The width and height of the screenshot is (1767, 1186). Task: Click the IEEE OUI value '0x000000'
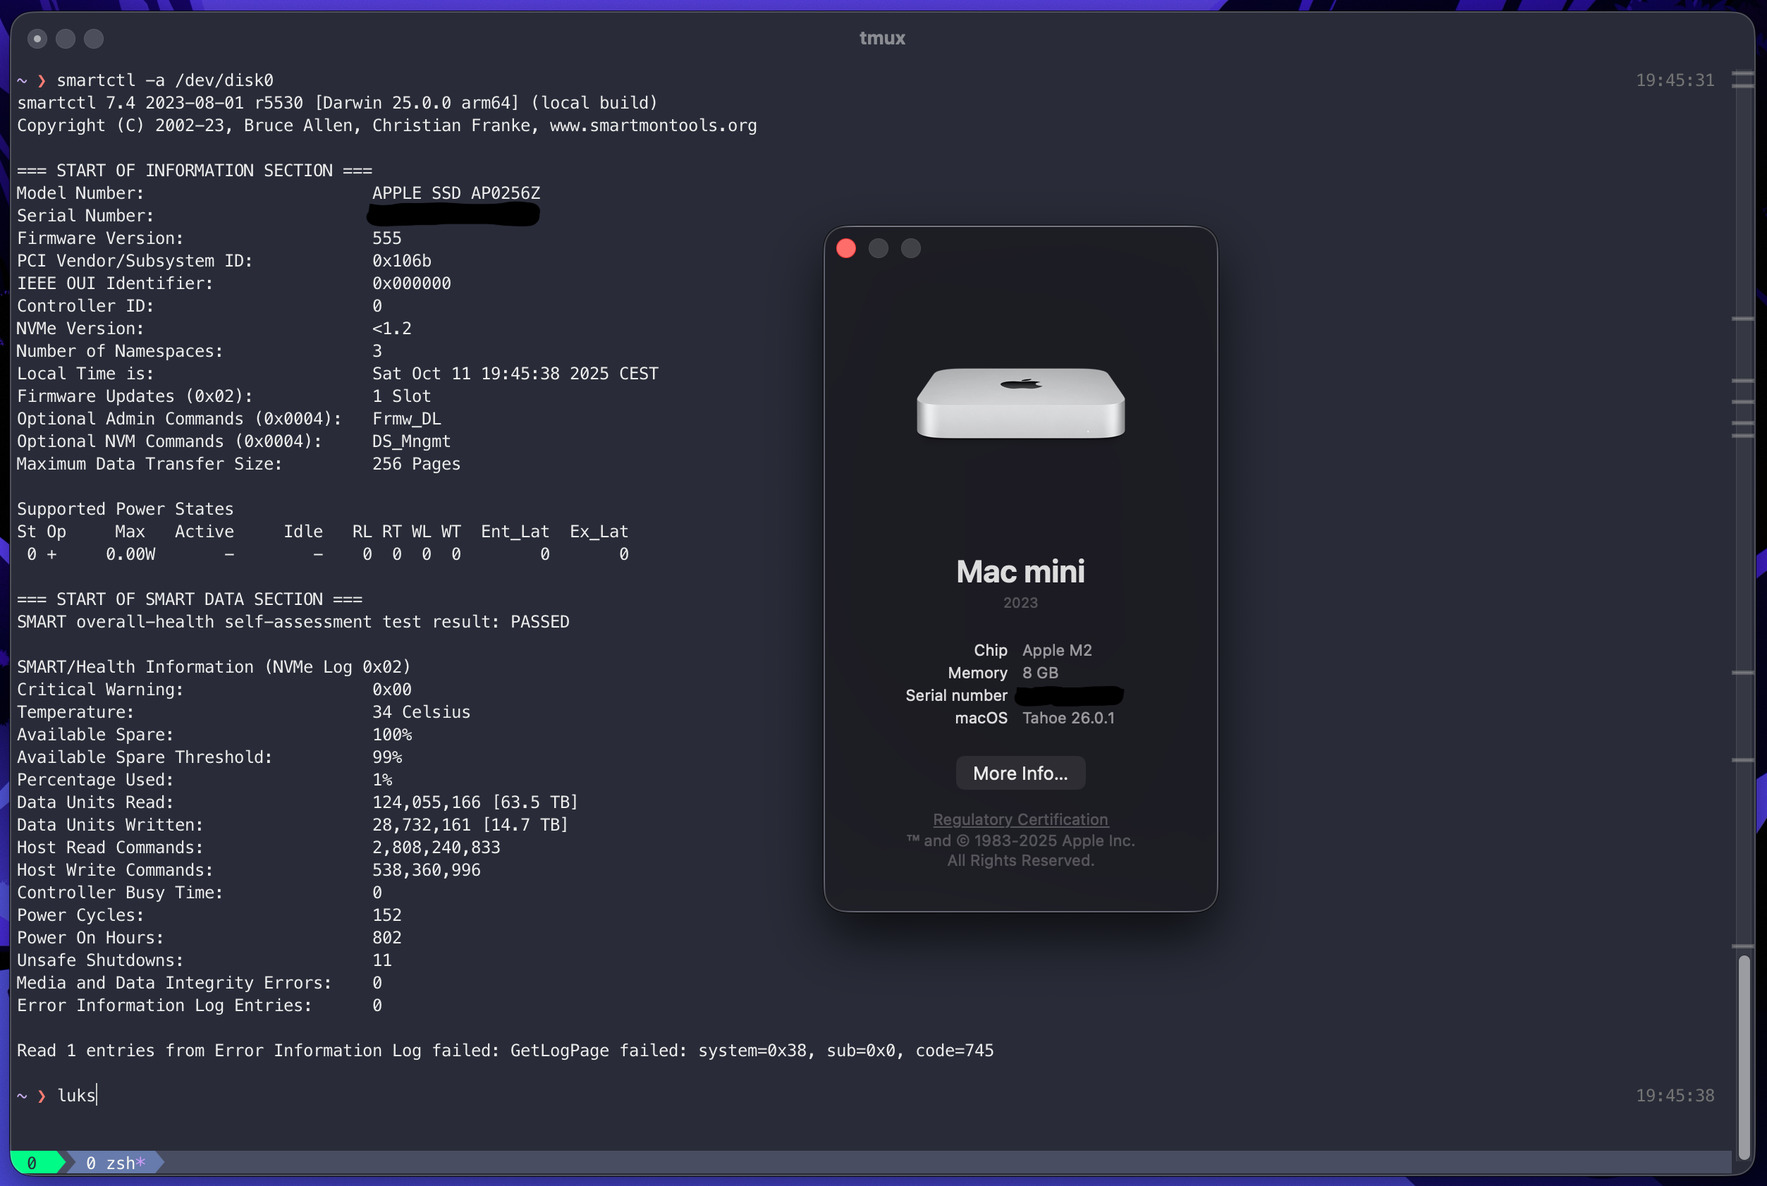click(412, 284)
